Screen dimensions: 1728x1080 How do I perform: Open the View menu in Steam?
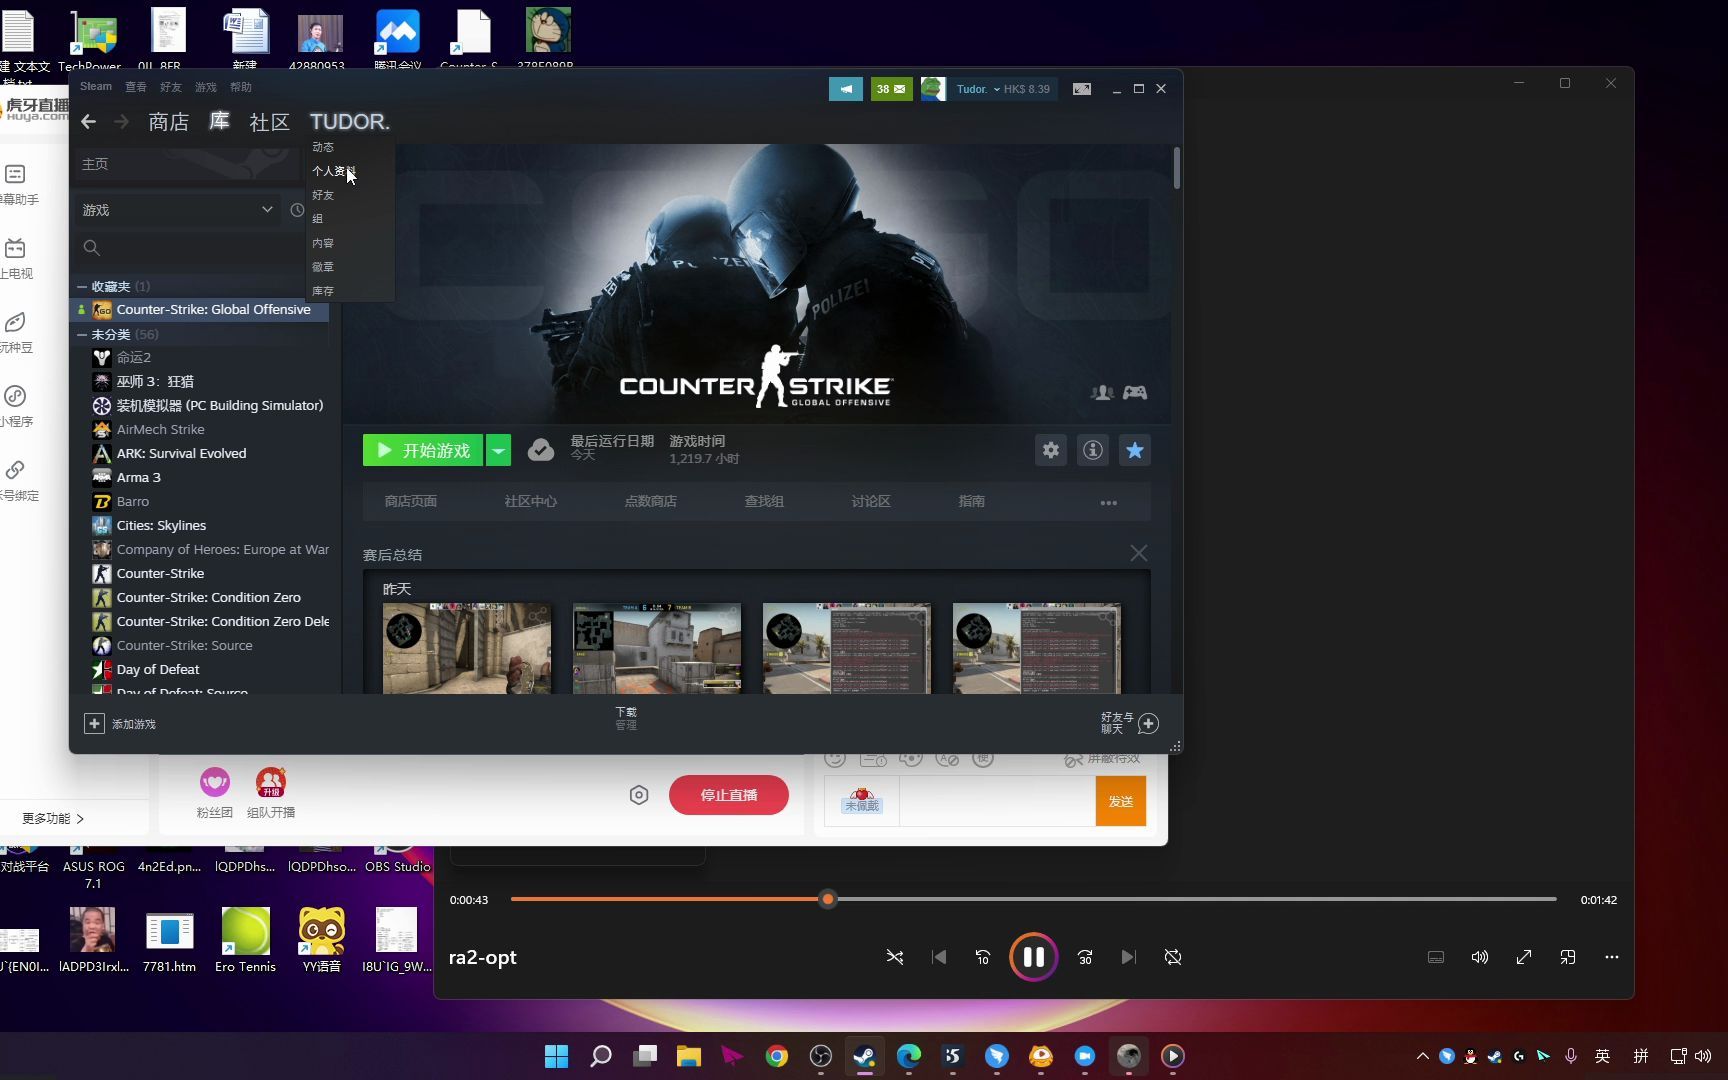[x=136, y=87]
